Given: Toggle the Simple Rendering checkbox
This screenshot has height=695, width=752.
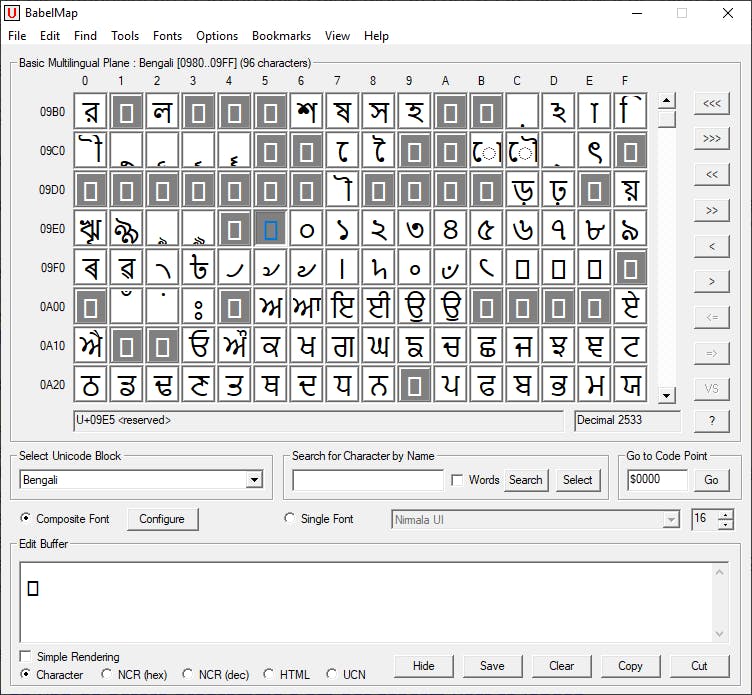Looking at the screenshot, I should 27,657.
